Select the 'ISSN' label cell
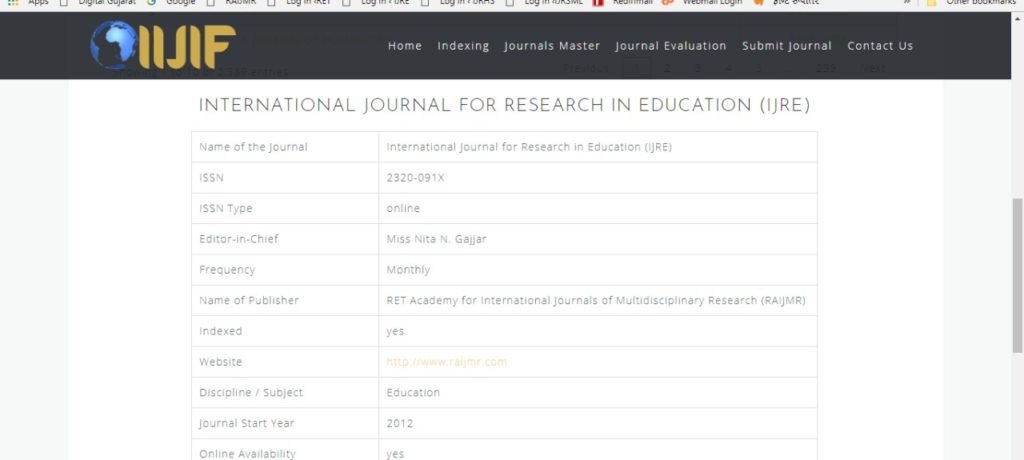This screenshot has height=460, width=1024. point(285,178)
